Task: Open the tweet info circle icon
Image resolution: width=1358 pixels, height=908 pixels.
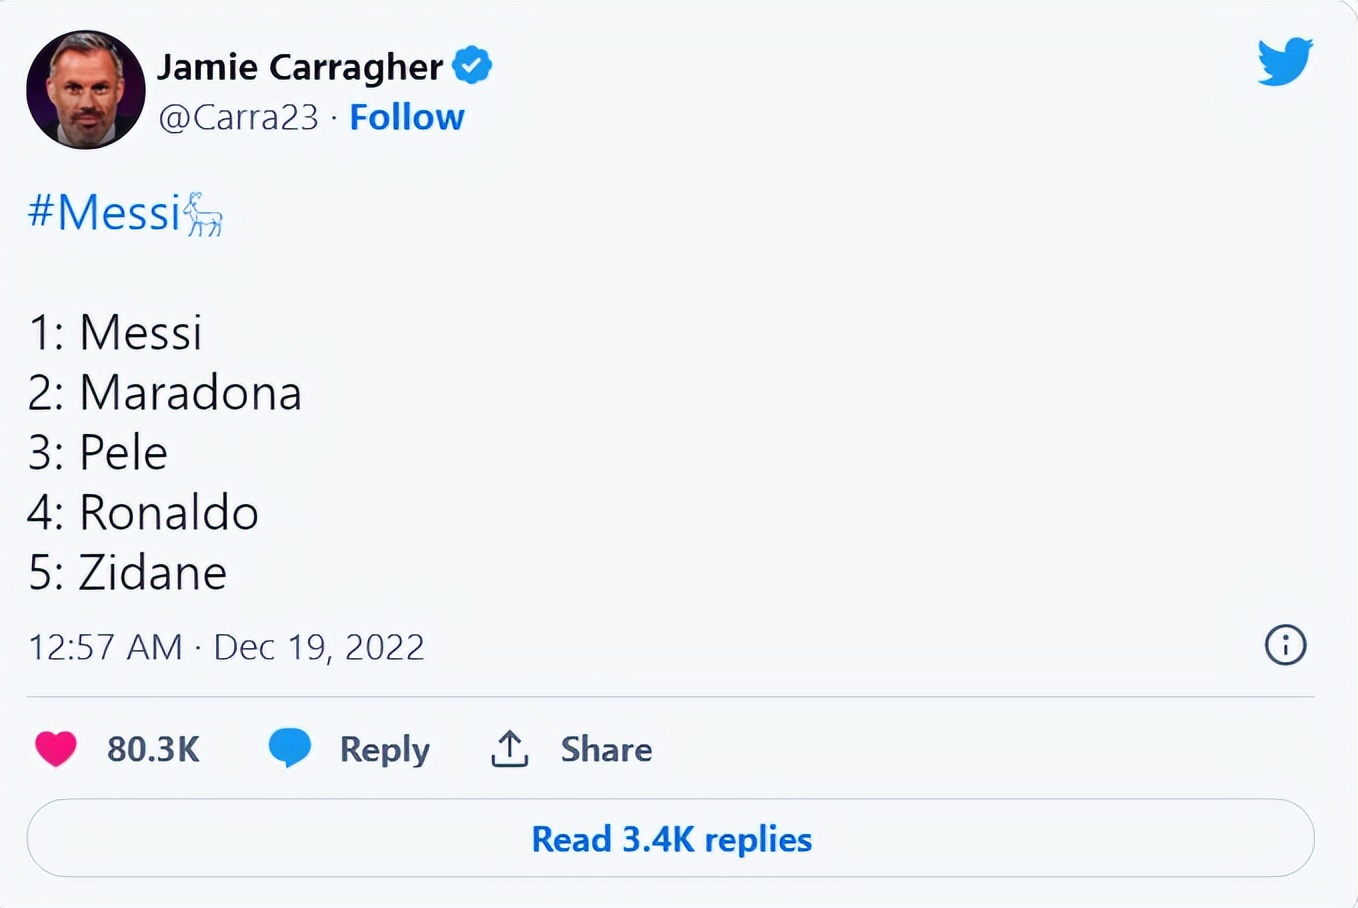Action: tap(1285, 645)
